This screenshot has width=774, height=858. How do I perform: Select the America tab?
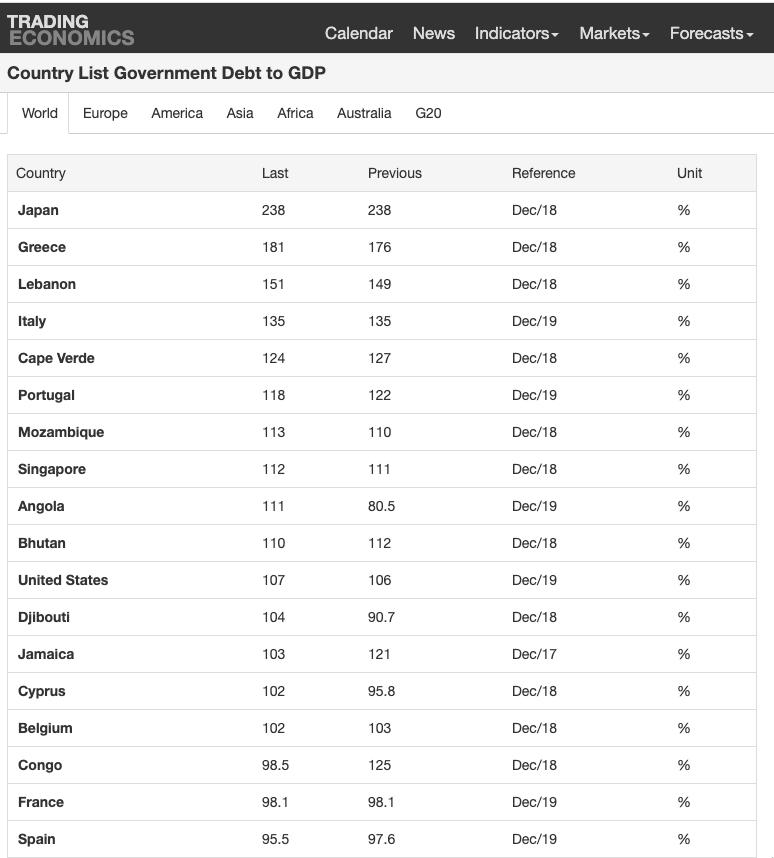pyautogui.click(x=177, y=113)
